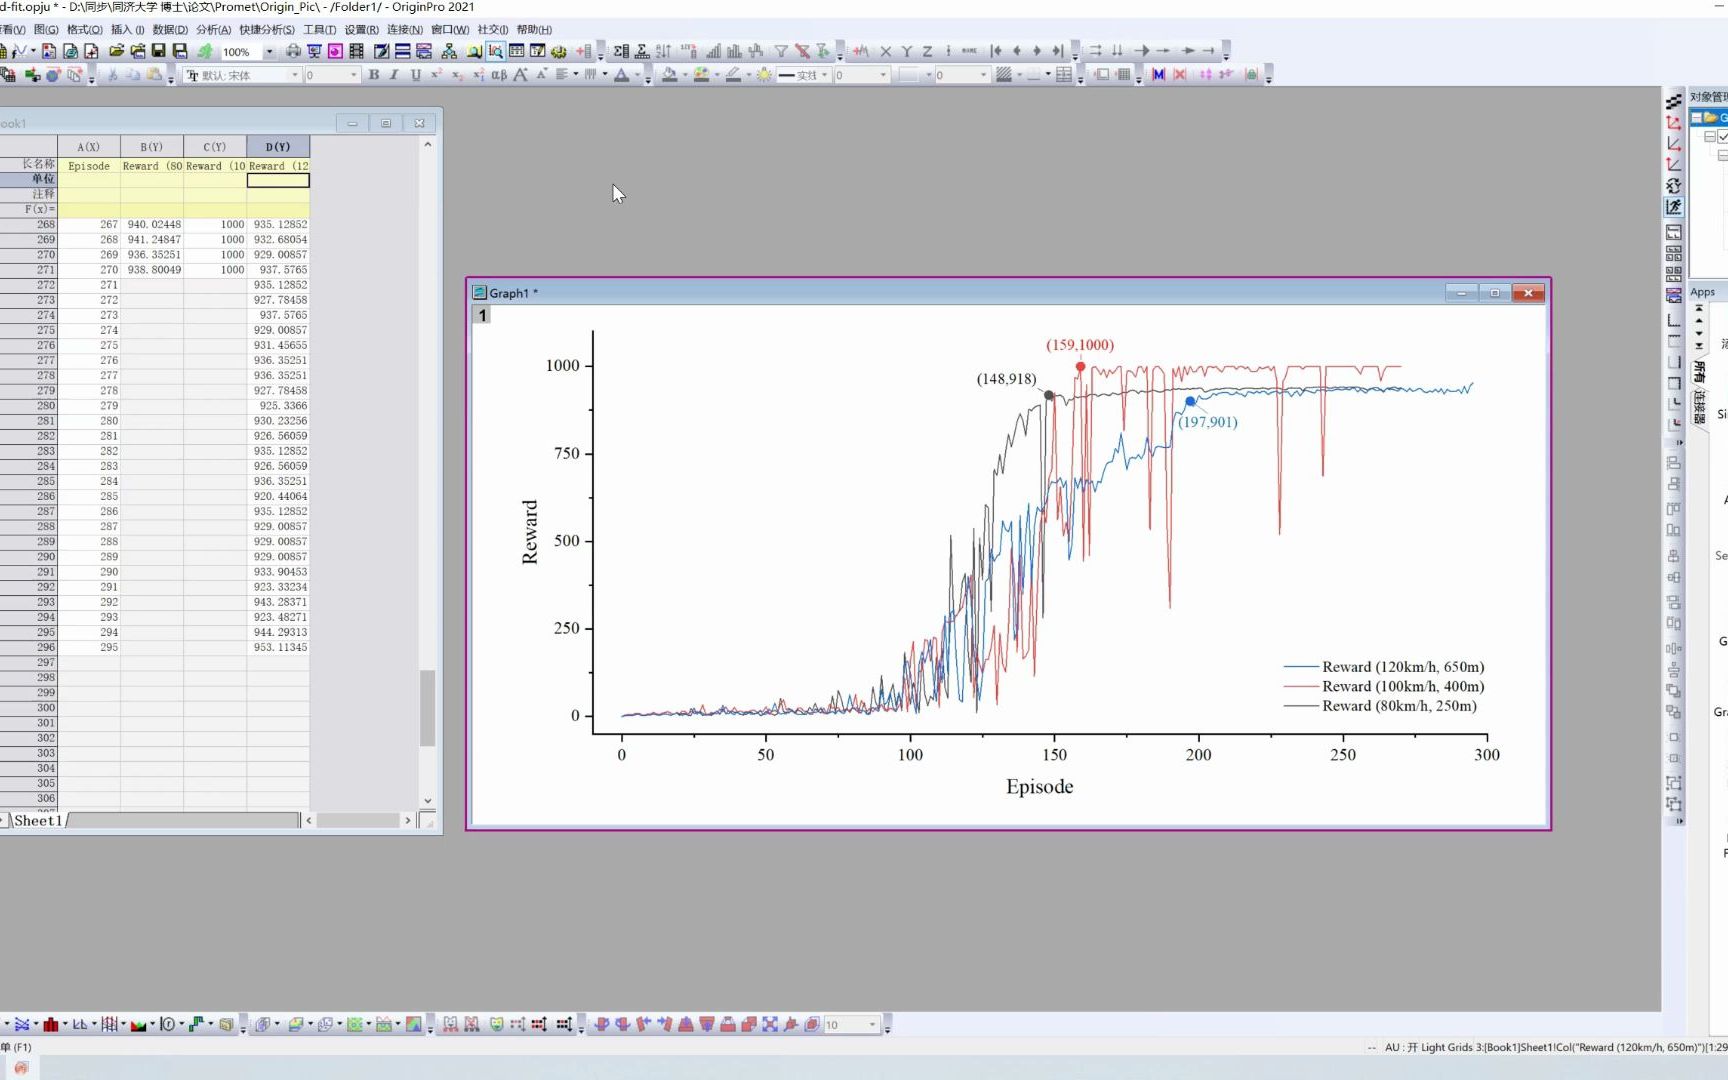Click the Add data filter funnel icon

point(781,51)
